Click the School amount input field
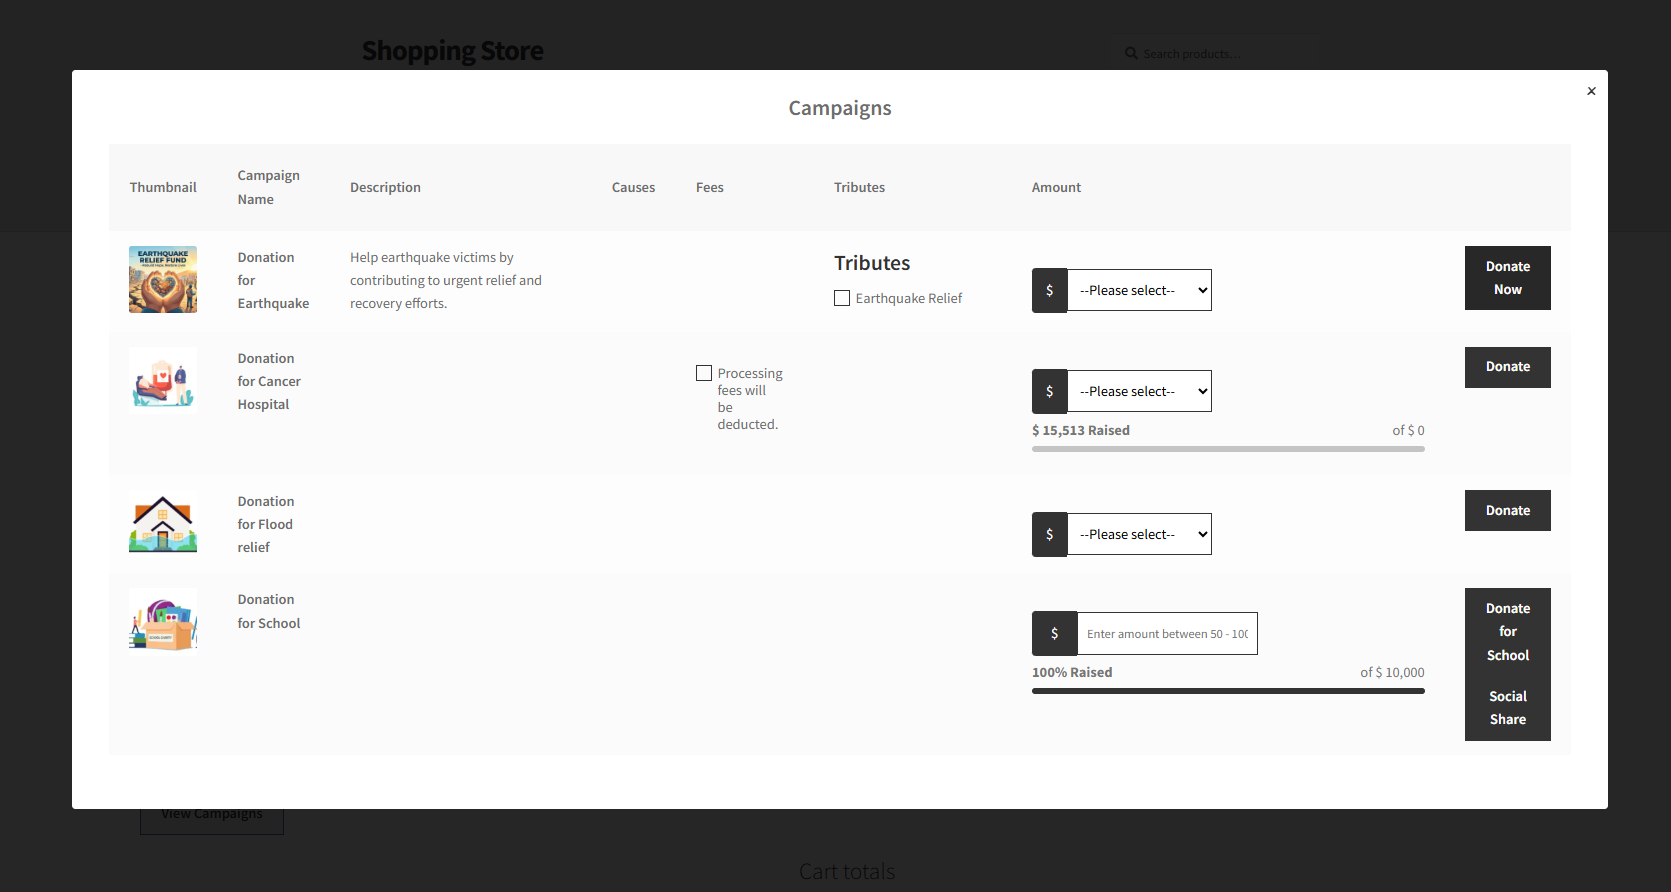The height and width of the screenshot is (892, 1671). [1166, 634]
